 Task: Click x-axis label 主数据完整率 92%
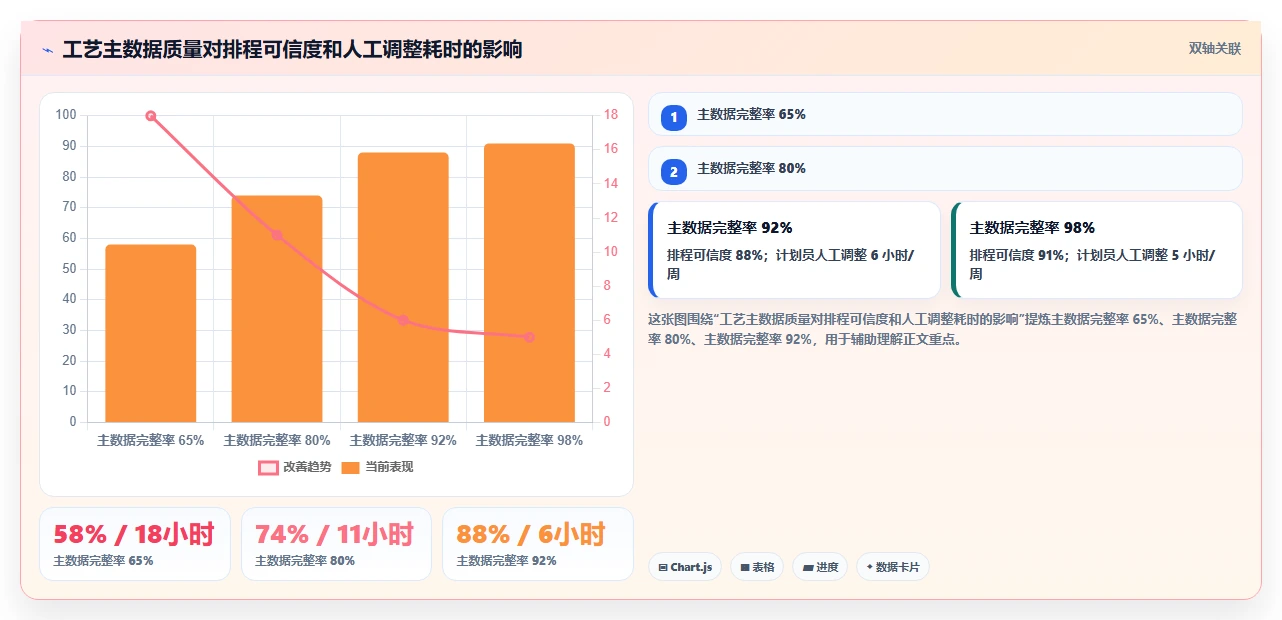(x=403, y=440)
